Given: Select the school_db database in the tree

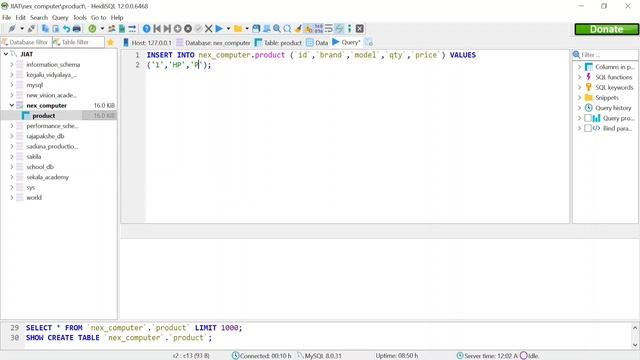Looking at the screenshot, I should click(x=40, y=167).
